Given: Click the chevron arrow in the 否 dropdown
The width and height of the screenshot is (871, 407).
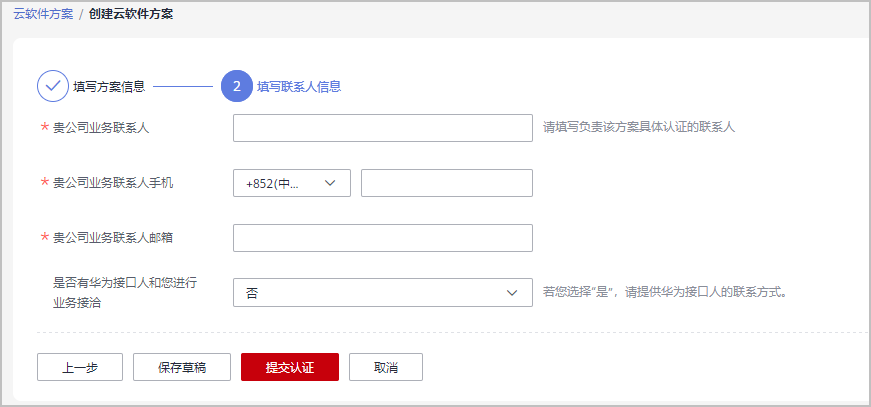Looking at the screenshot, I should click(512, 293).
